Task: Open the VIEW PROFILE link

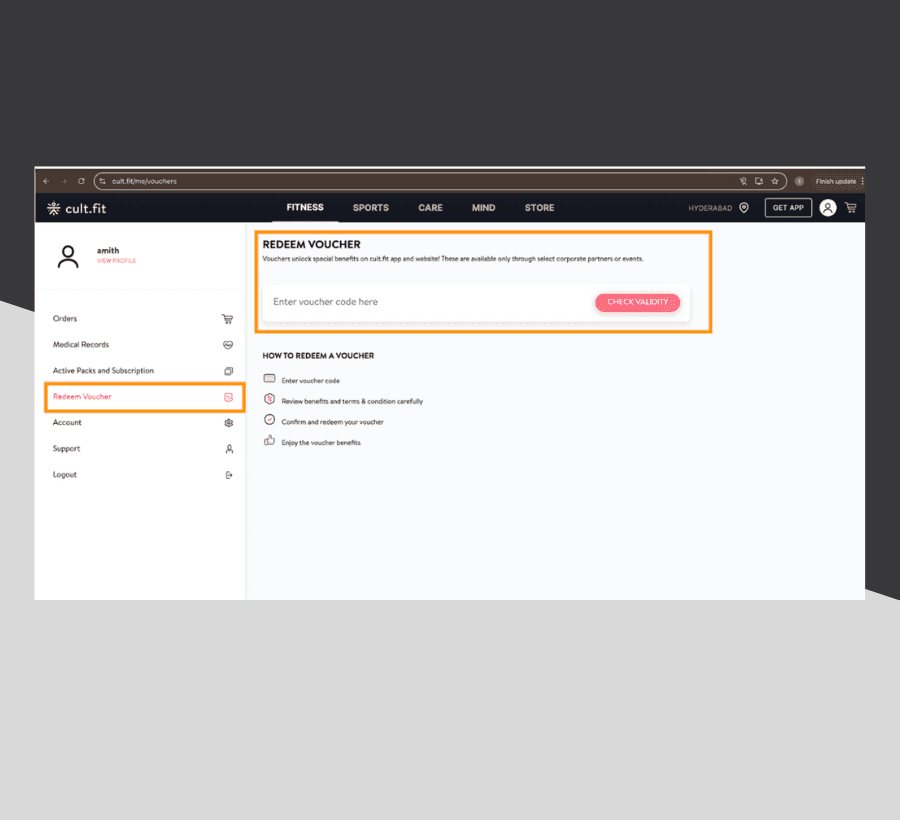Action: coord(116,261)
